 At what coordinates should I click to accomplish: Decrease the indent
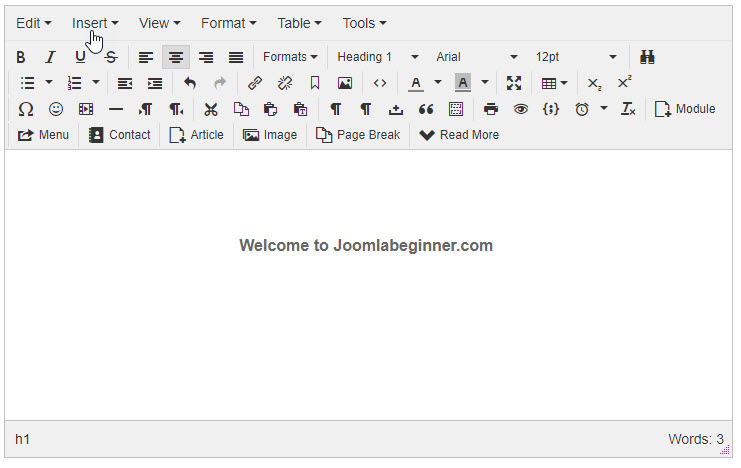tap(125, 83)
